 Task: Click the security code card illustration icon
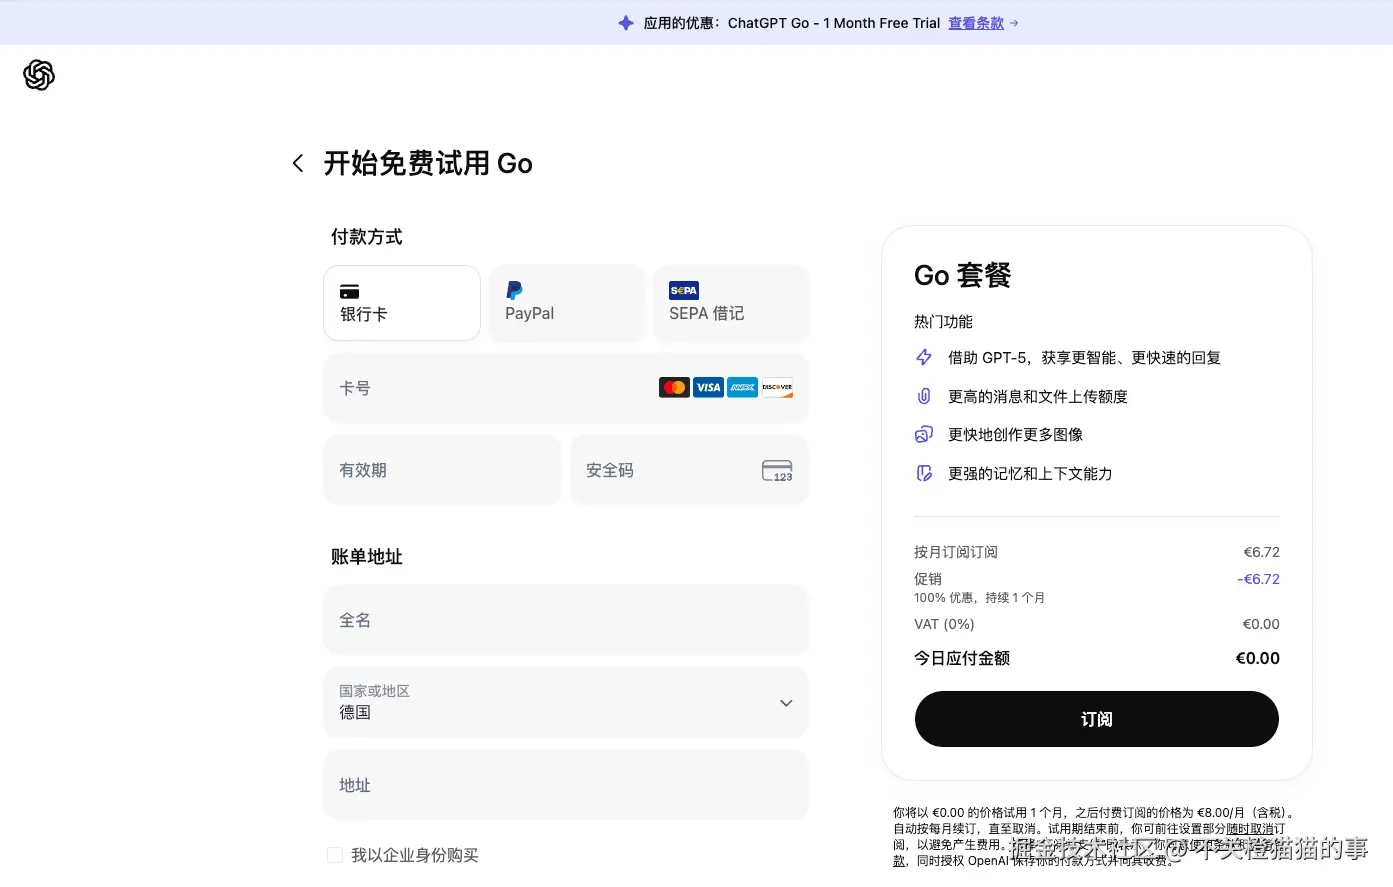[777, 470]
